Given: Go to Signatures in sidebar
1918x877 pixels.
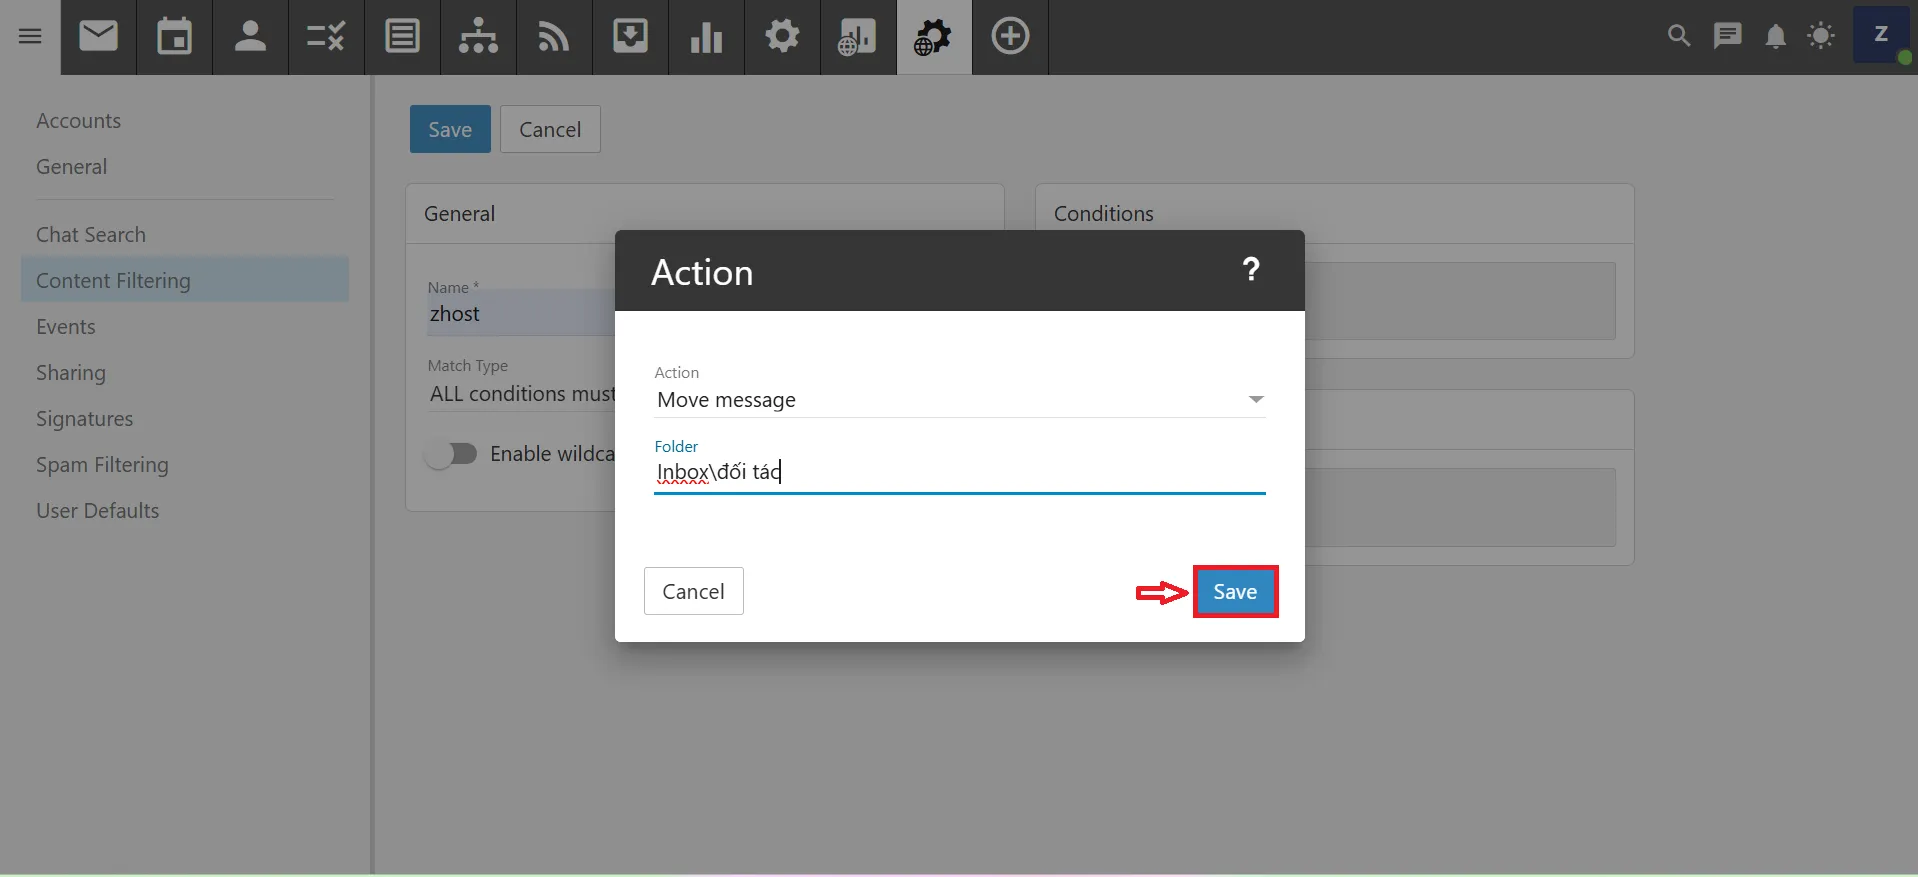Looking at the screenshot, I should [84, 419].
